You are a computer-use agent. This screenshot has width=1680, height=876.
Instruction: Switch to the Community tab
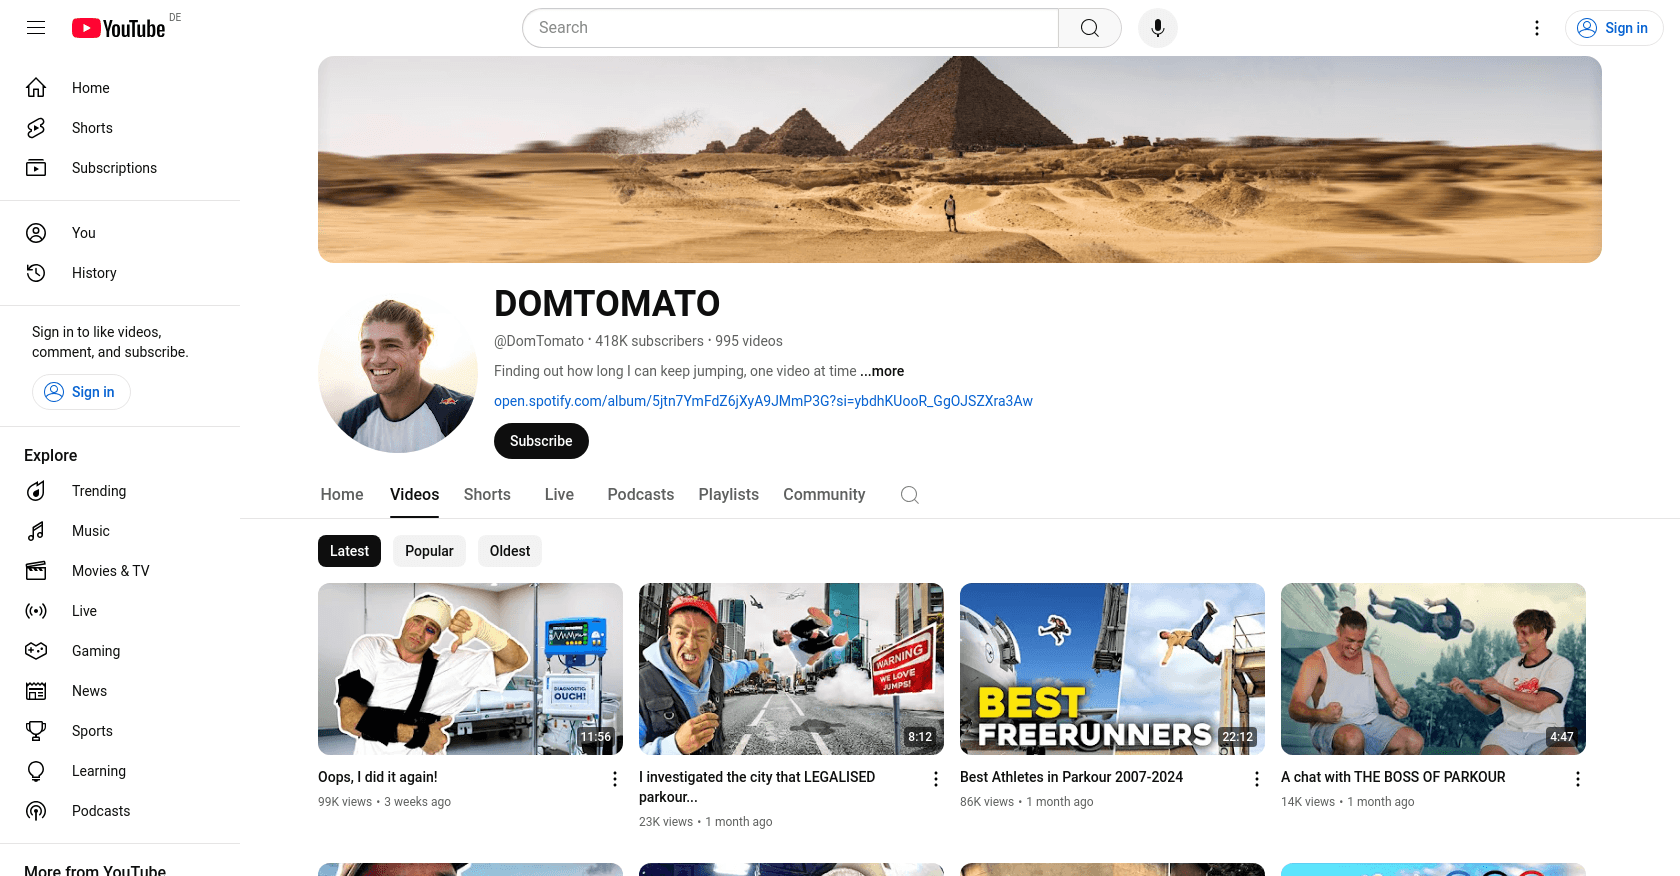(x=824, y=495)
